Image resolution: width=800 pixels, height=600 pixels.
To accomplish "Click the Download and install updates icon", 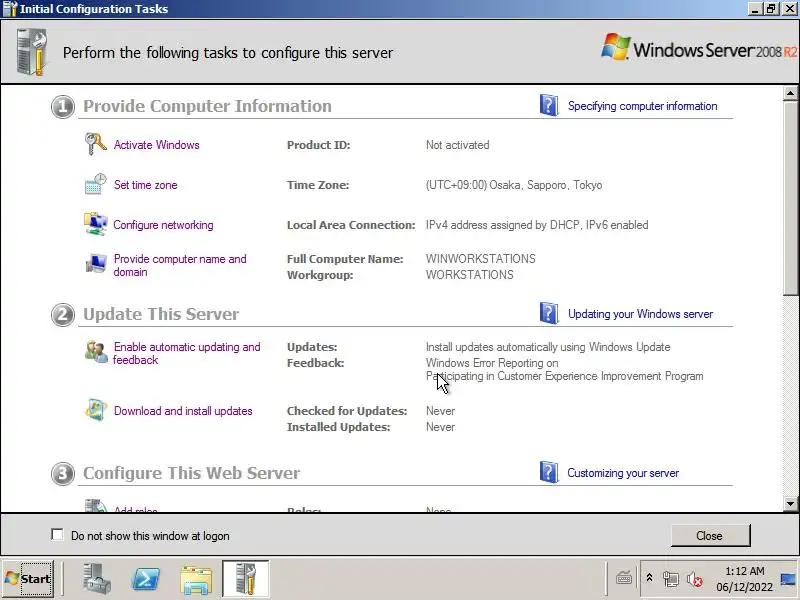I will point(95,410).
